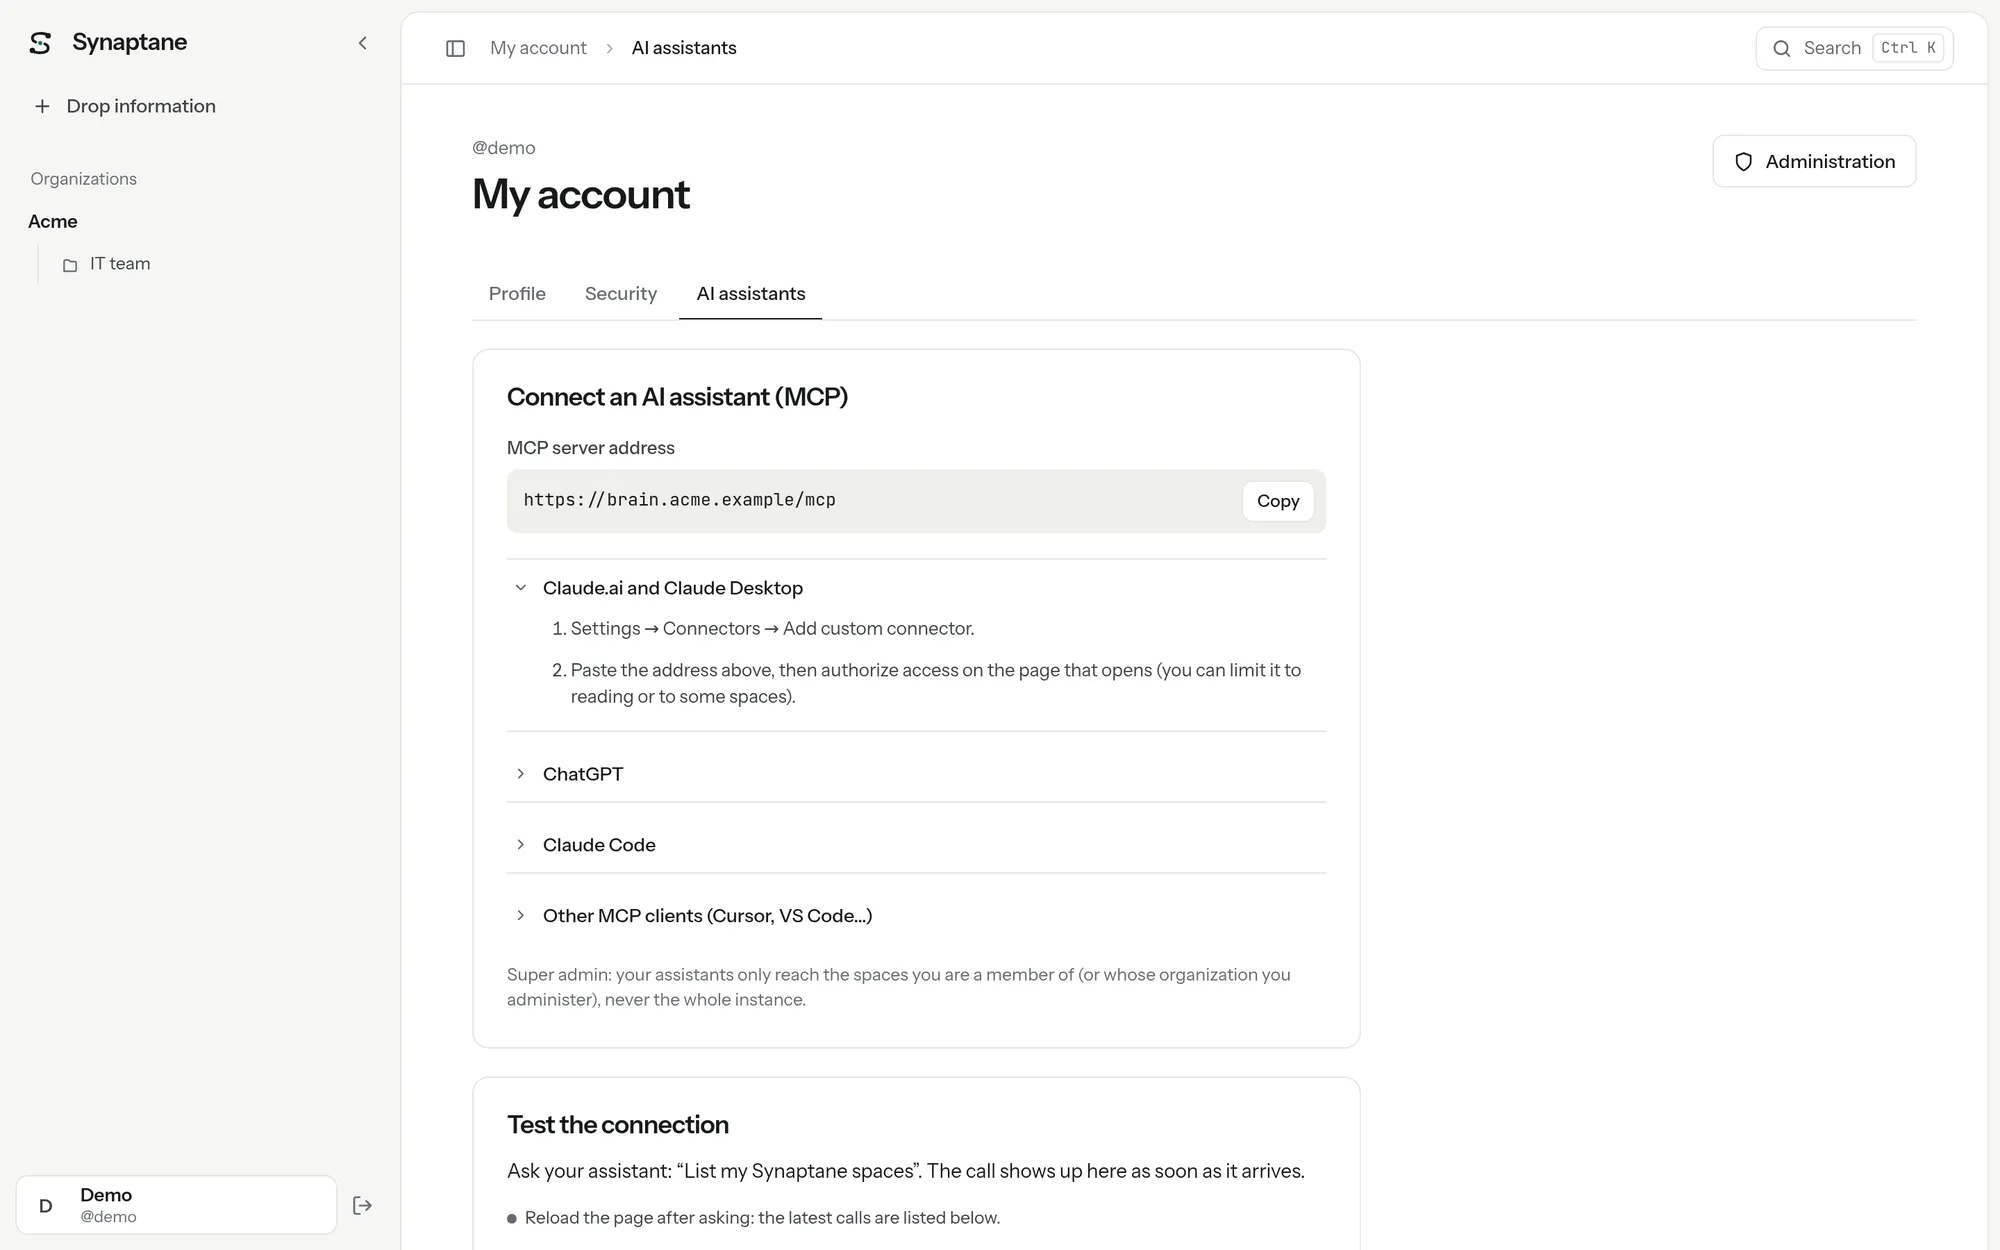Screen dimensions: 2000x1250
Task: Click the My account page heading
Action: 581,195
